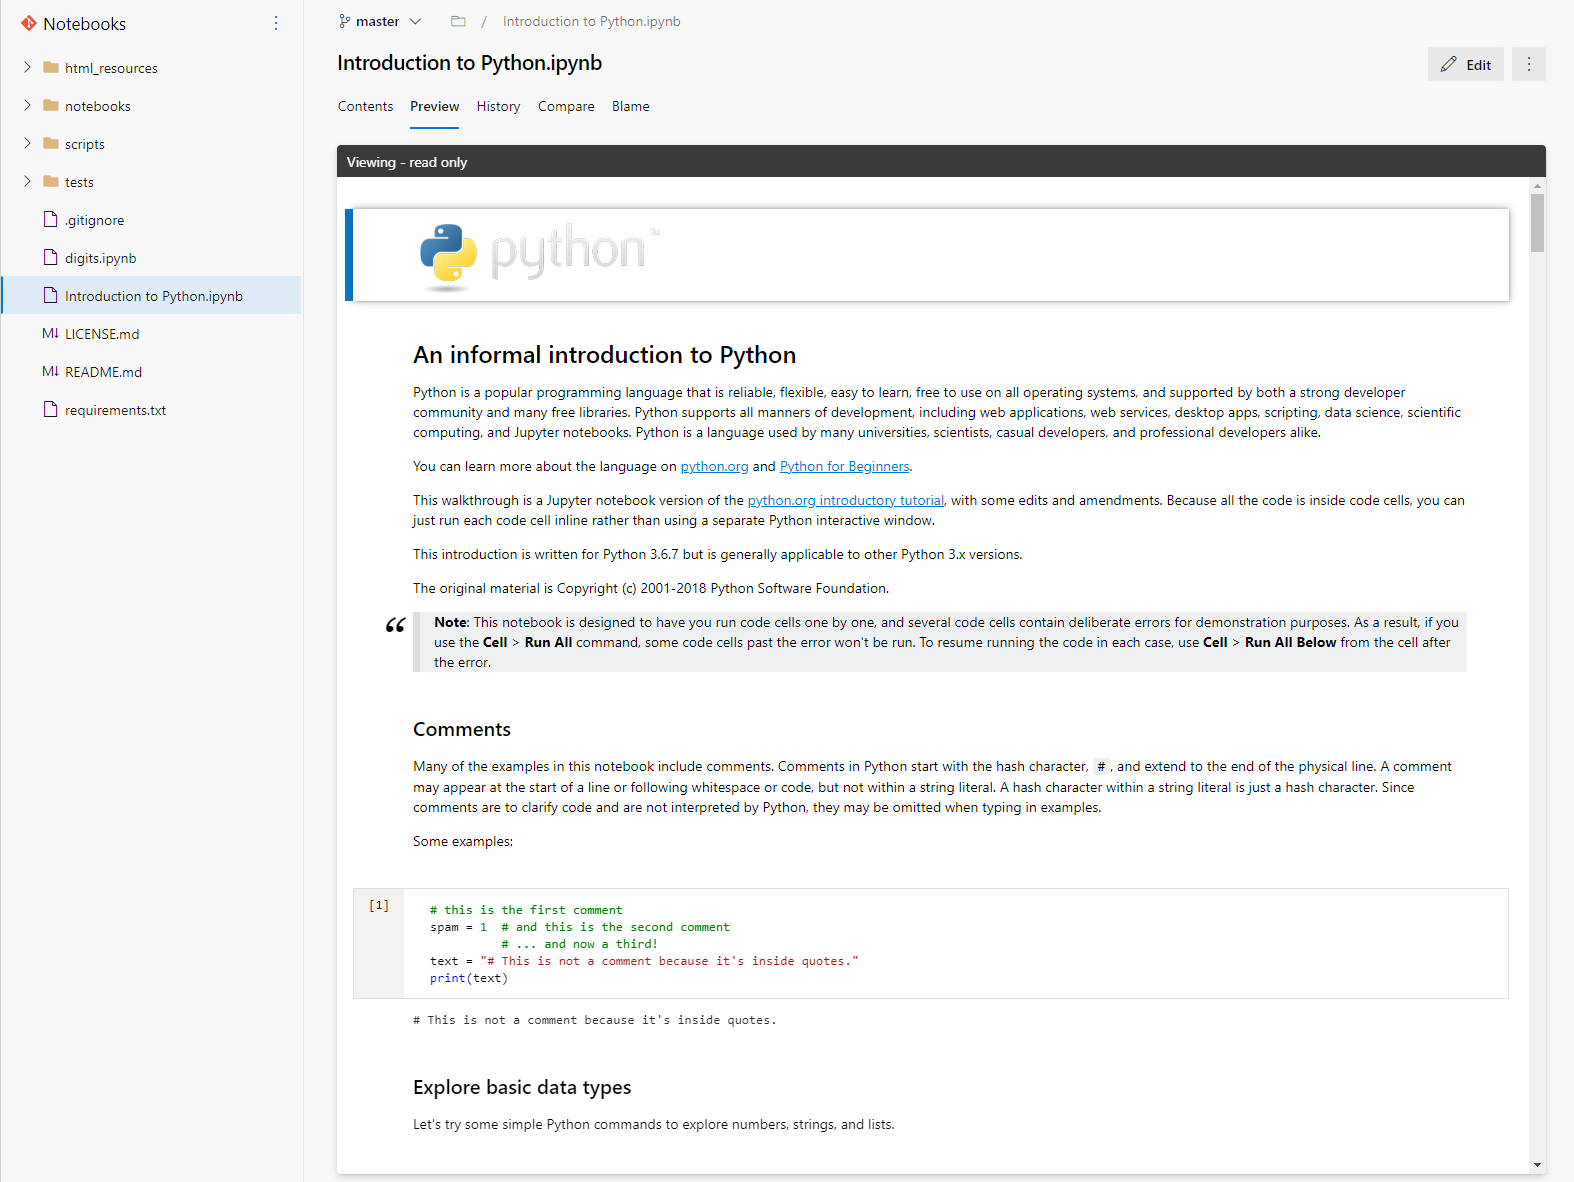Expand the html_resources folder

coord(27,67)
